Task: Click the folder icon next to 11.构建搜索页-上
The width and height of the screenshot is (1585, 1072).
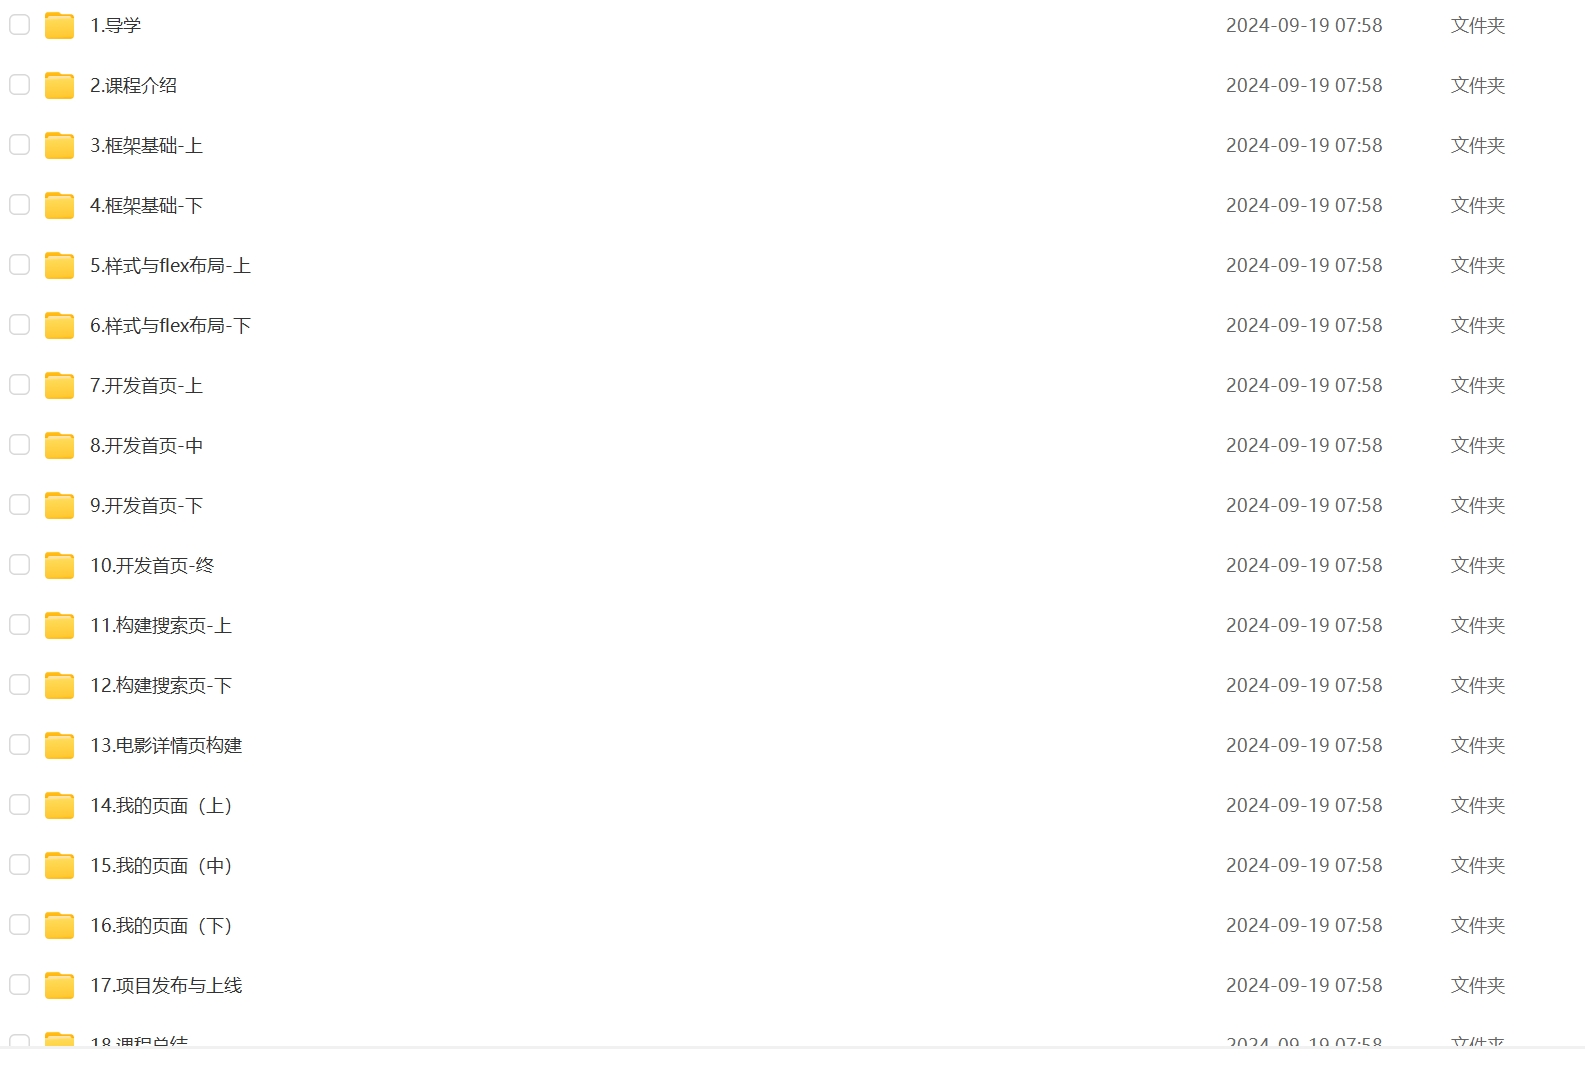Action: point(60,625)
